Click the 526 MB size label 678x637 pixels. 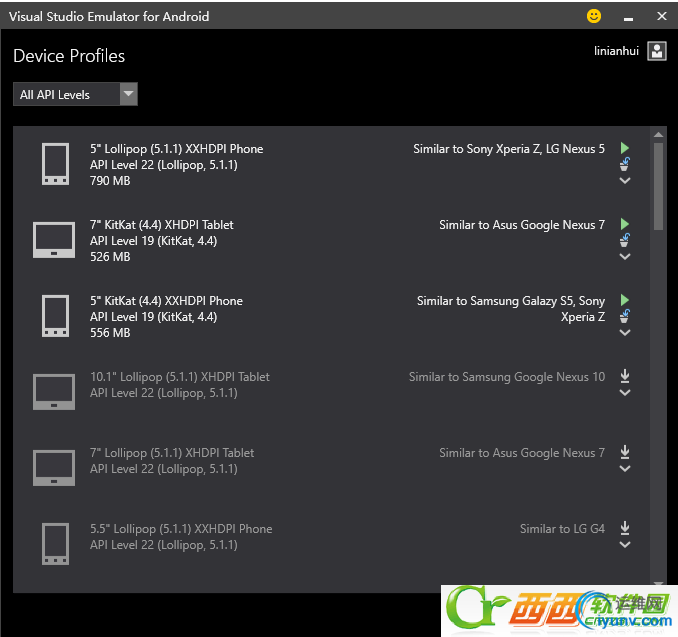[110, 257]
